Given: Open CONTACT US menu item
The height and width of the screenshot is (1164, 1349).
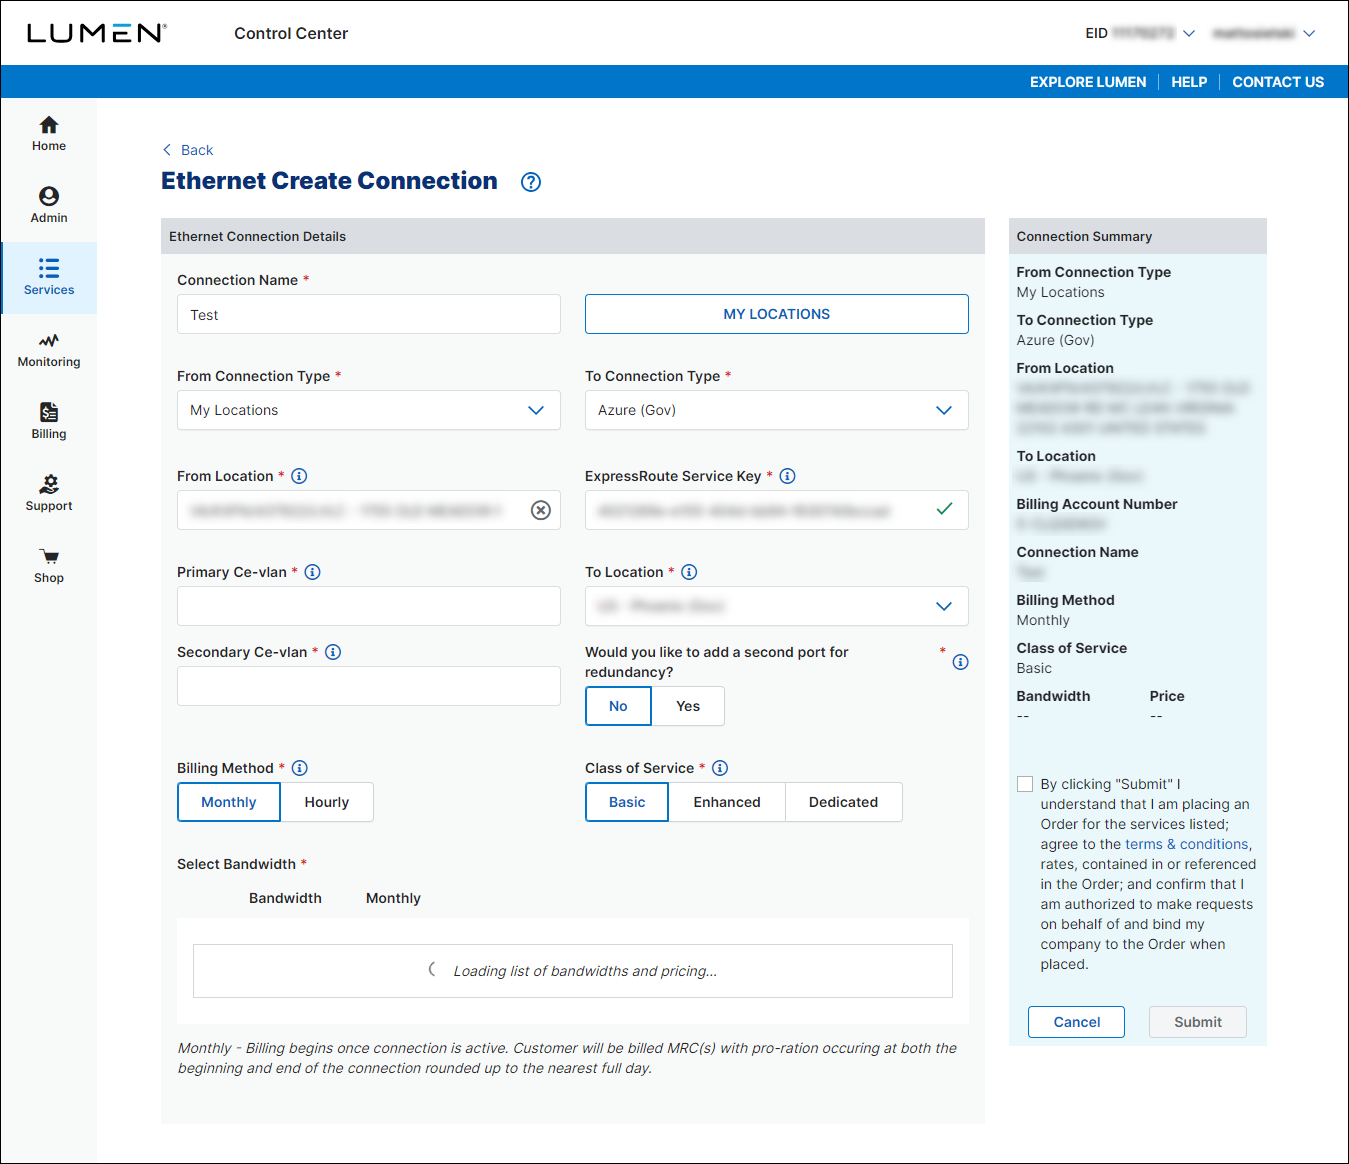Looking at the screenshot, I should [x=1278, y=82].
